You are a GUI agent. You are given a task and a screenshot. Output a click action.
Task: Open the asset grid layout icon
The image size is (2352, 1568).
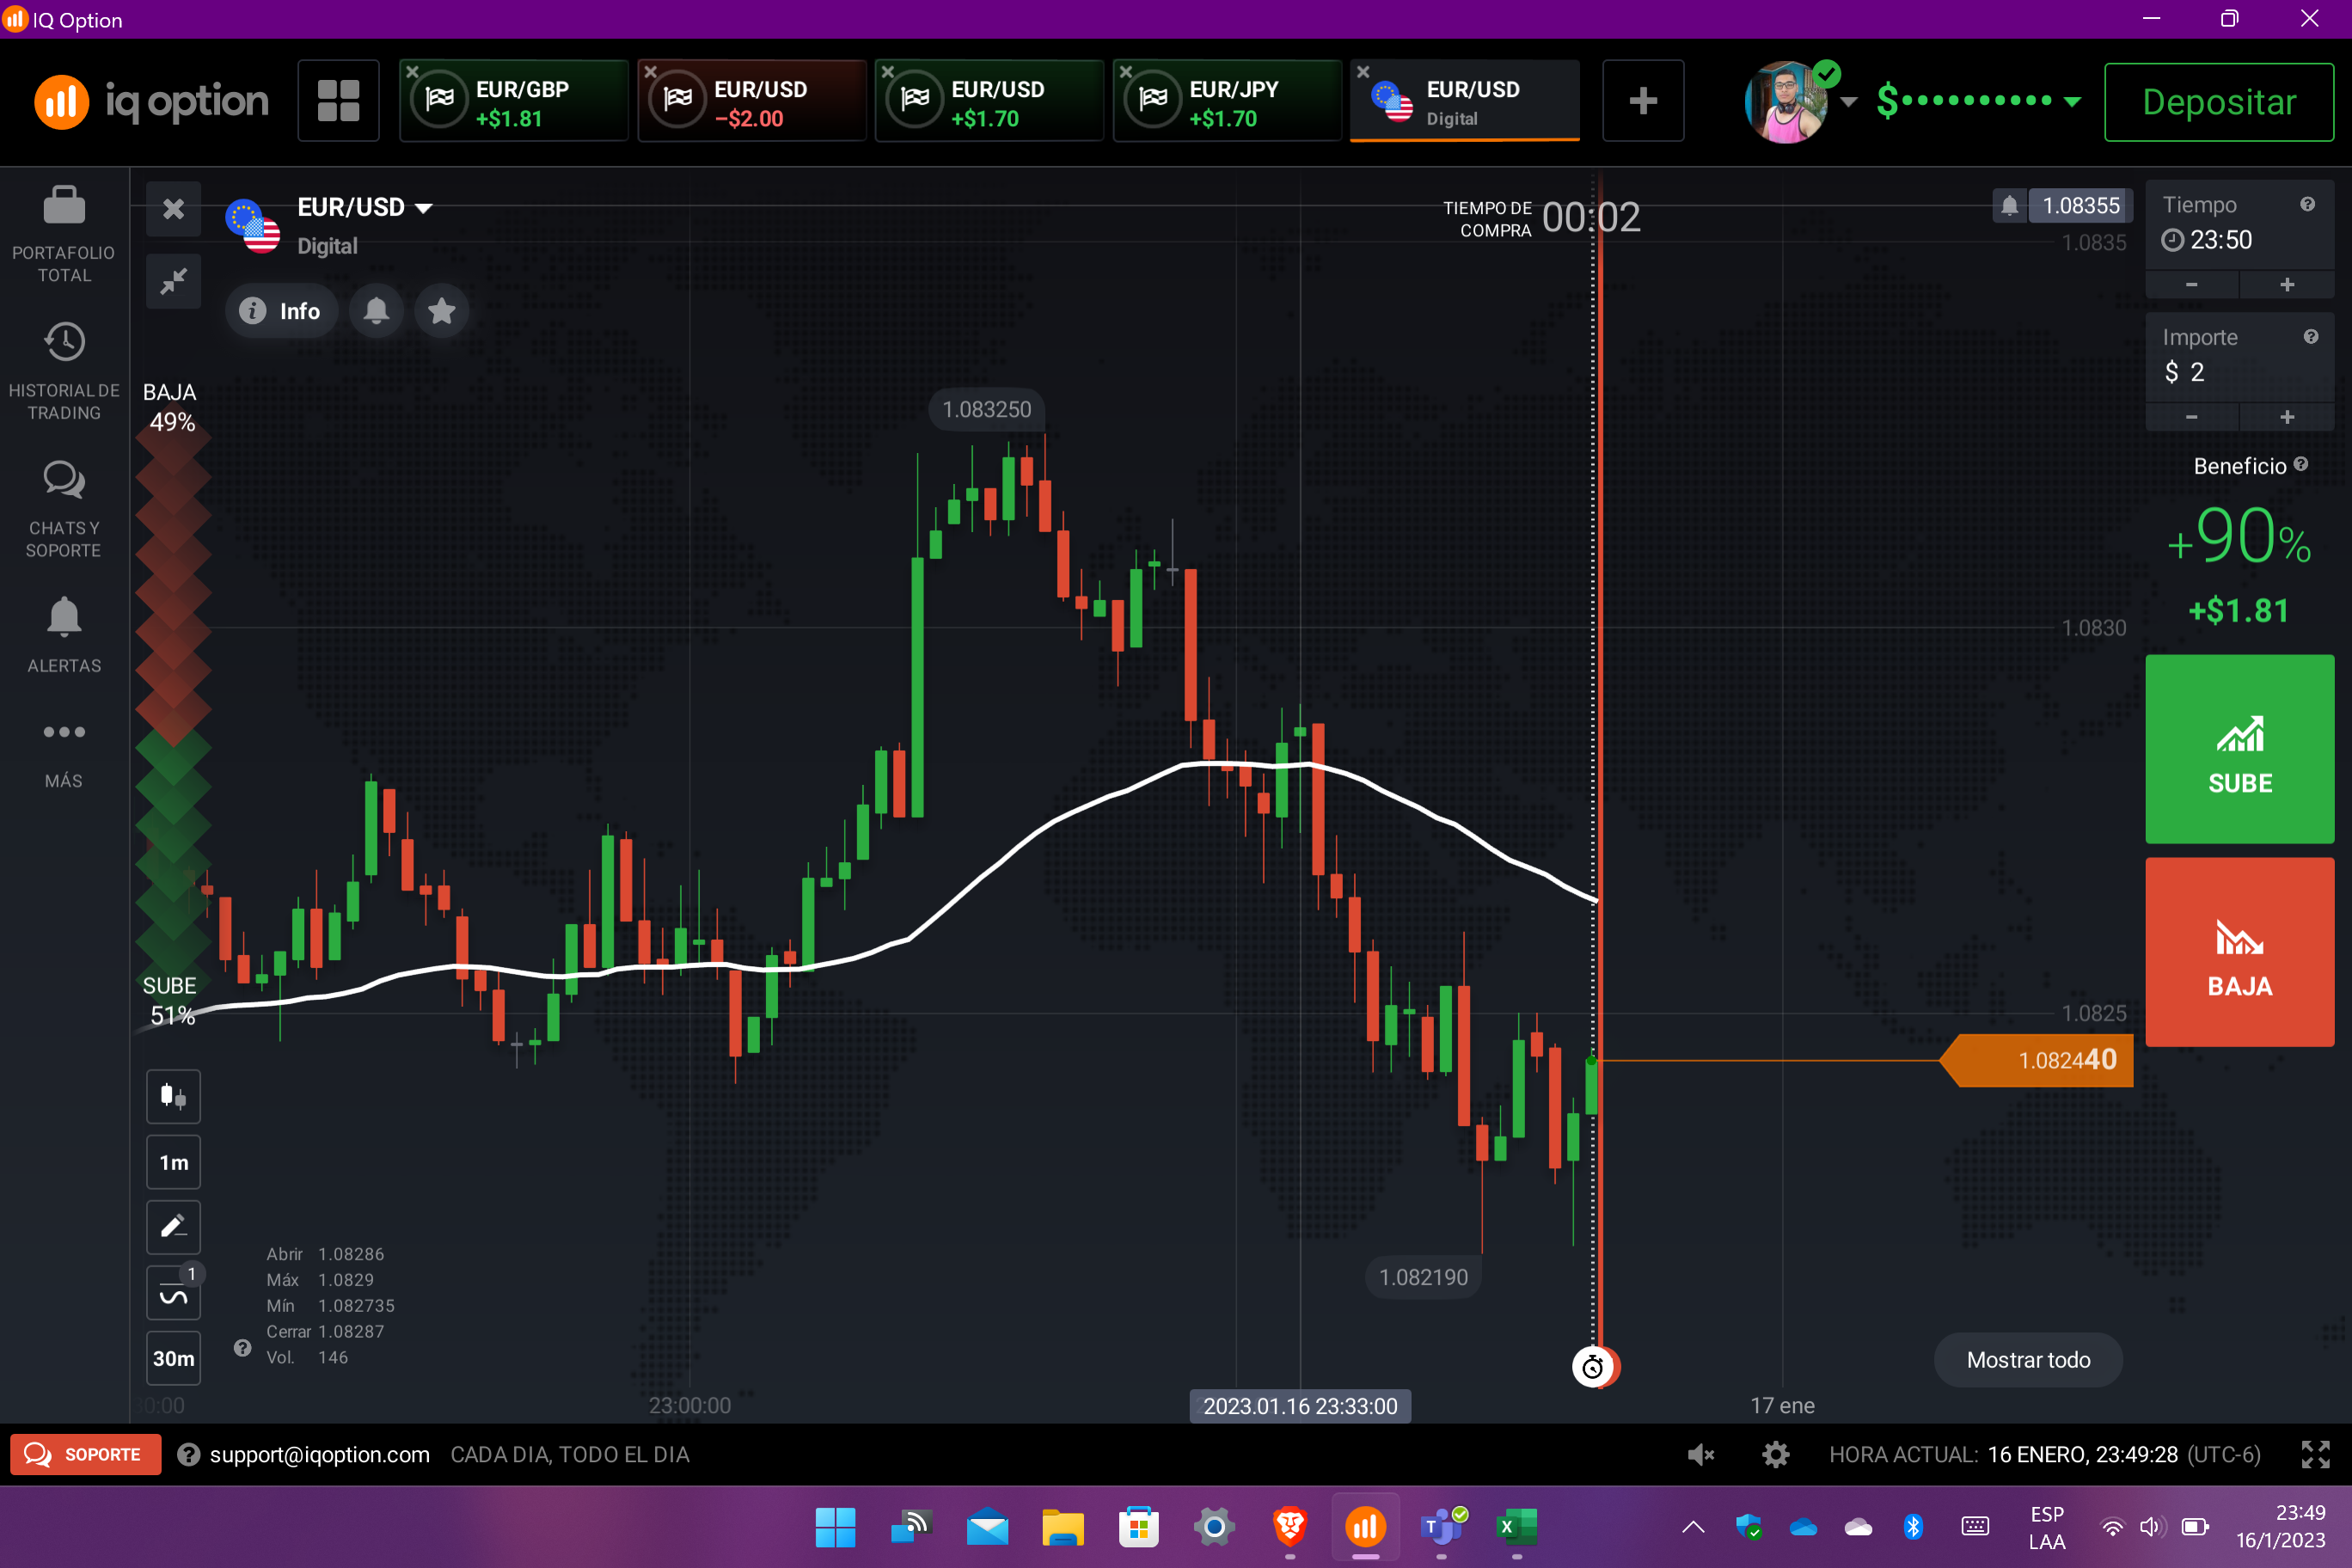coord(338,101)
